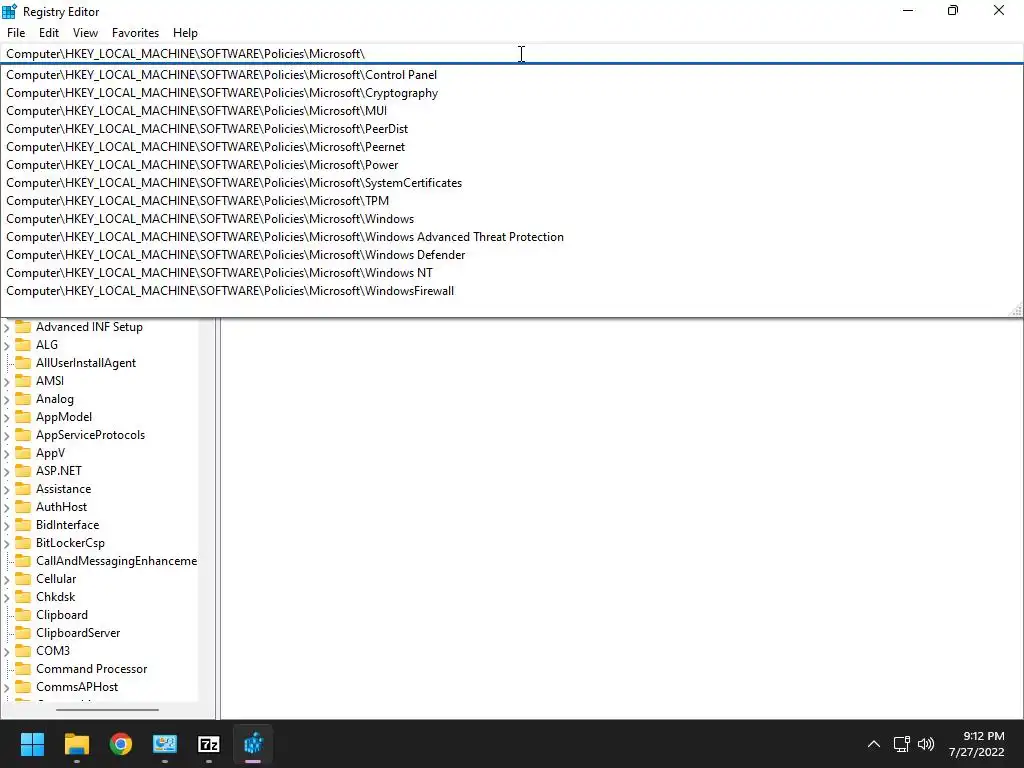
Task: Expand the ASP.NET key
Action: 7,471
